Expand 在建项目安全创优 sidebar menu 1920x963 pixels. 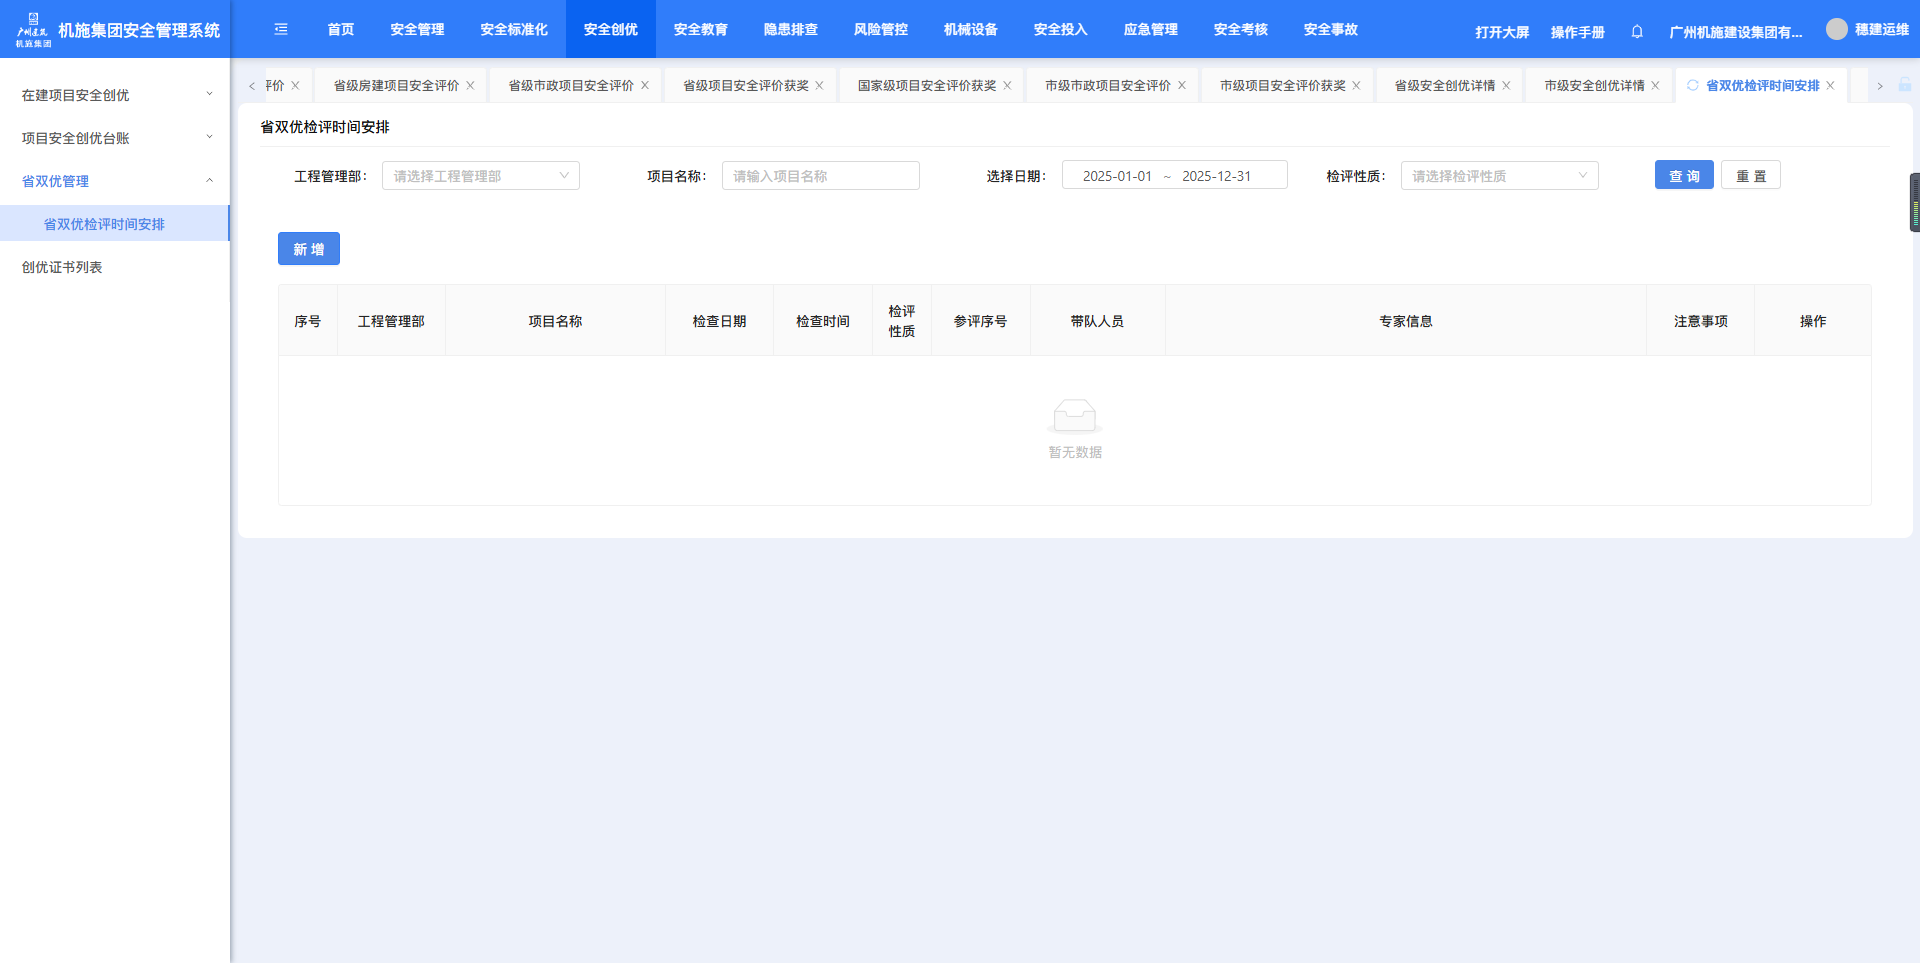coord(115,95)
